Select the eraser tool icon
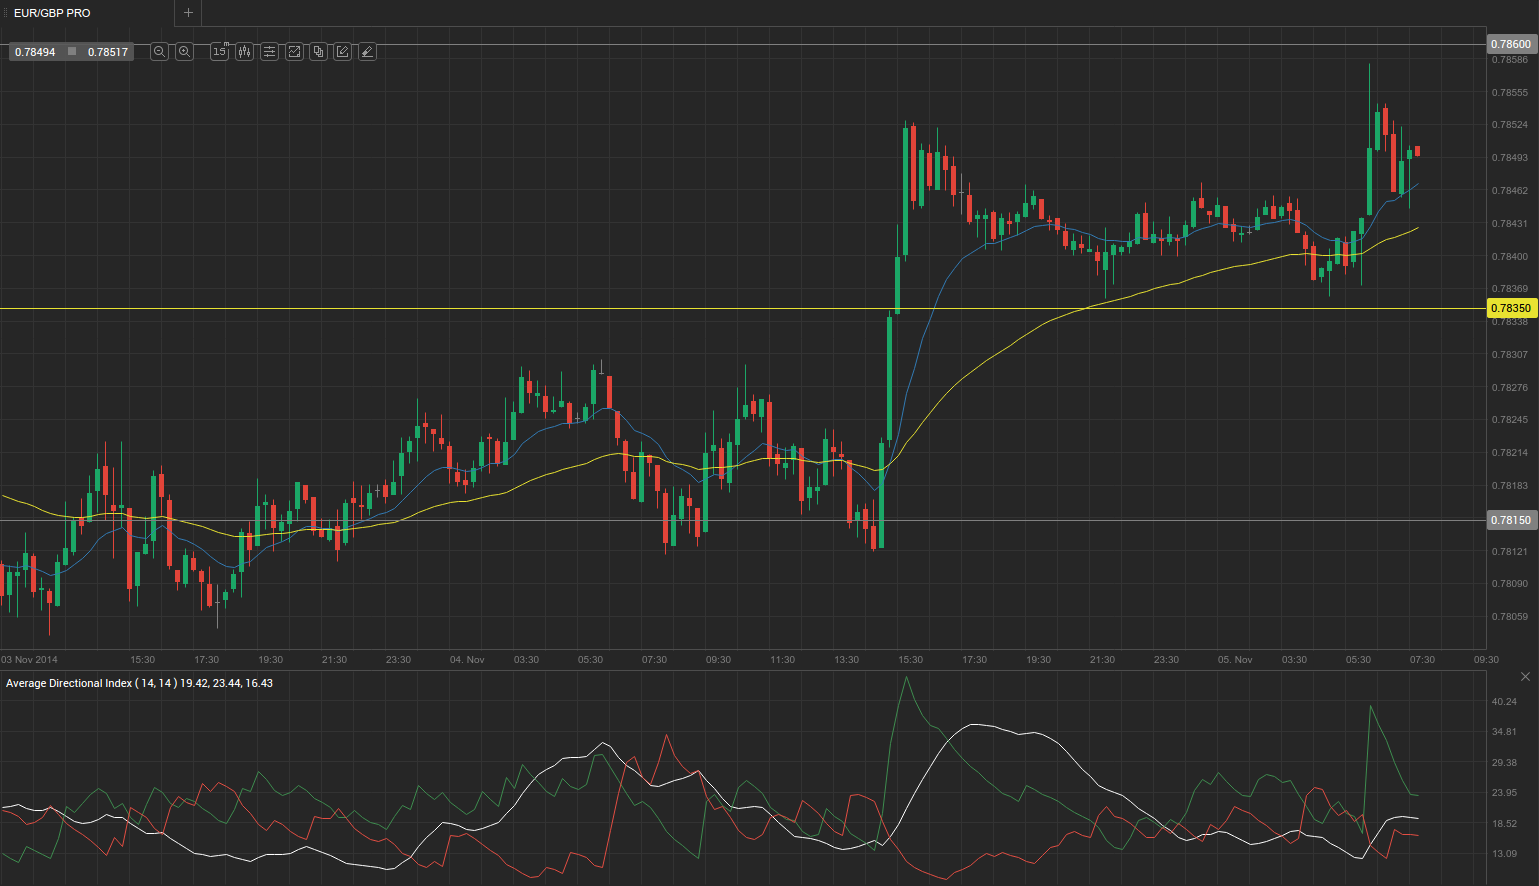This screenshot has height=886, width=1539. [x=367, y=51]
